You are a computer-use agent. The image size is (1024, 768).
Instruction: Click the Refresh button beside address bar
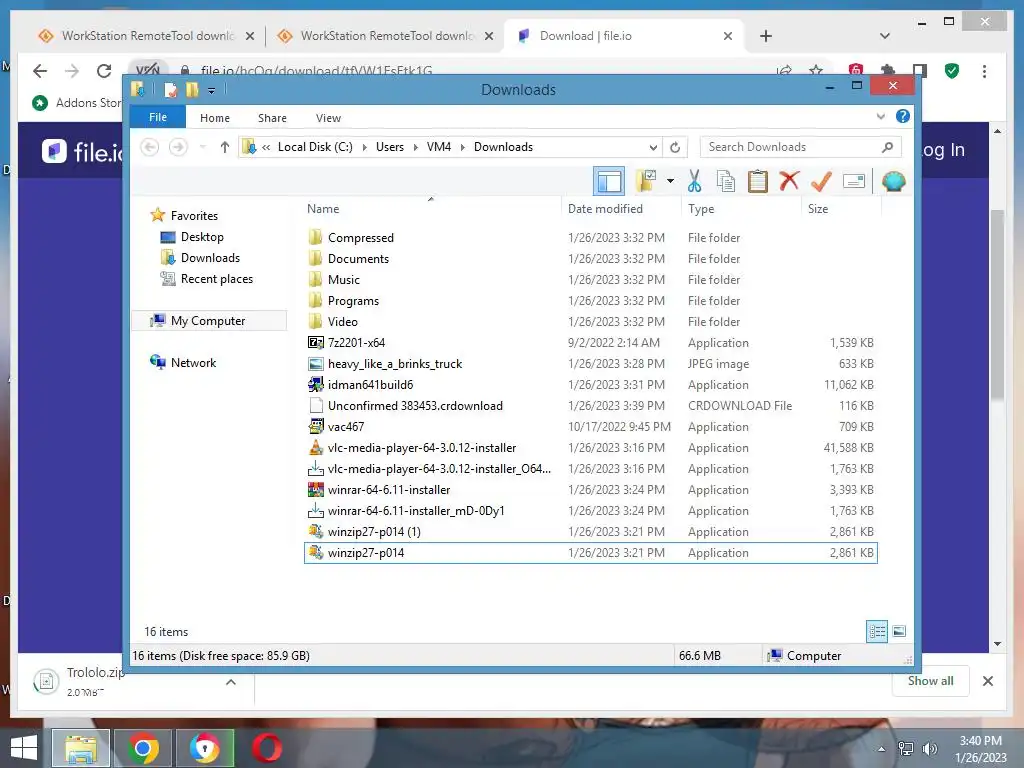click(675, 147)
